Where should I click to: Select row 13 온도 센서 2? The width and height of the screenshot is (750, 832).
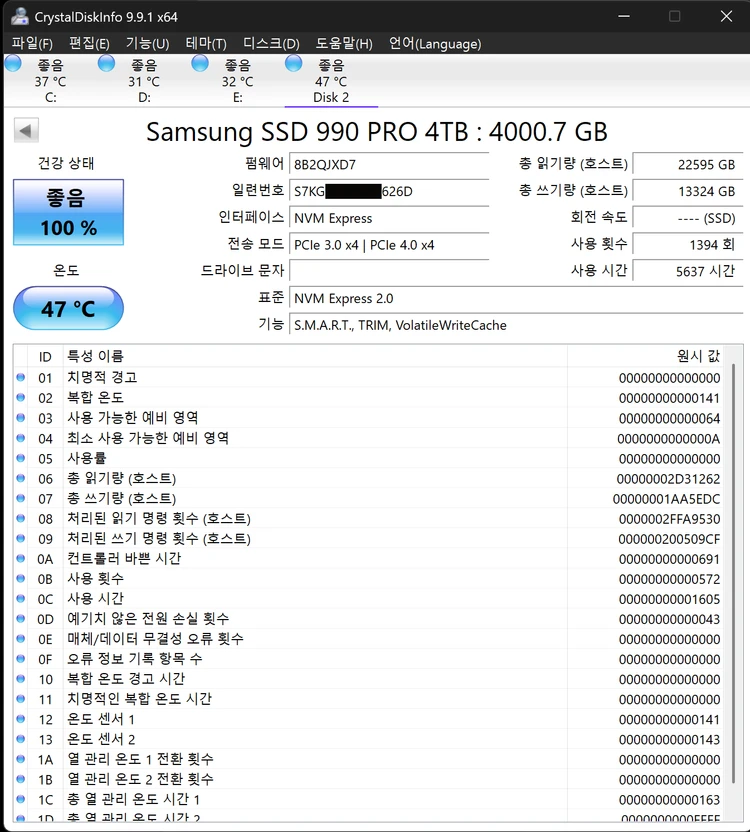(x=370, y=739)
